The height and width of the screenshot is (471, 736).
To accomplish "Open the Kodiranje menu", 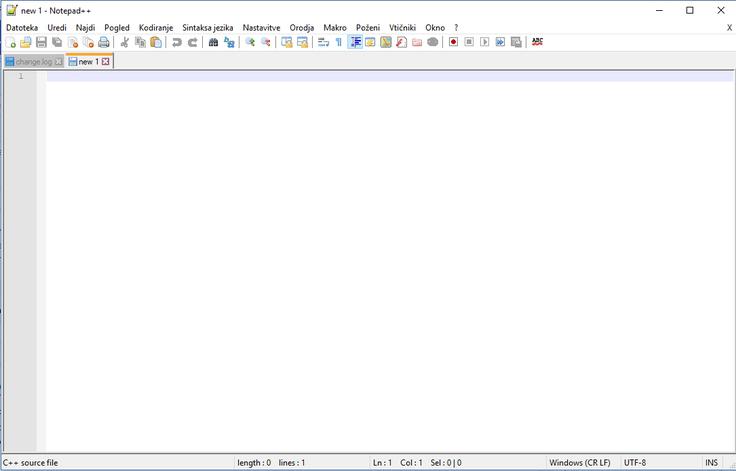I will [156, 28].
